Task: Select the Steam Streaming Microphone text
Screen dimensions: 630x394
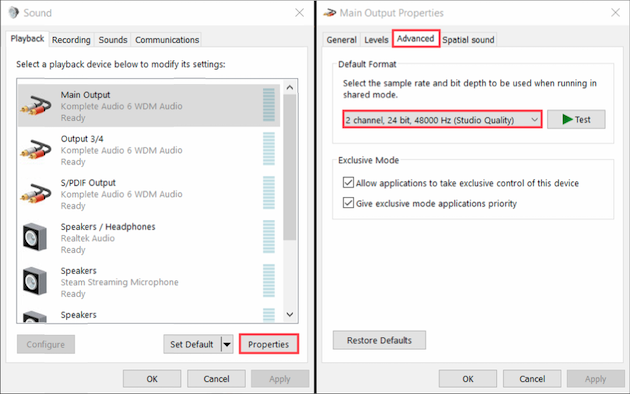Action: pos(119,282)
